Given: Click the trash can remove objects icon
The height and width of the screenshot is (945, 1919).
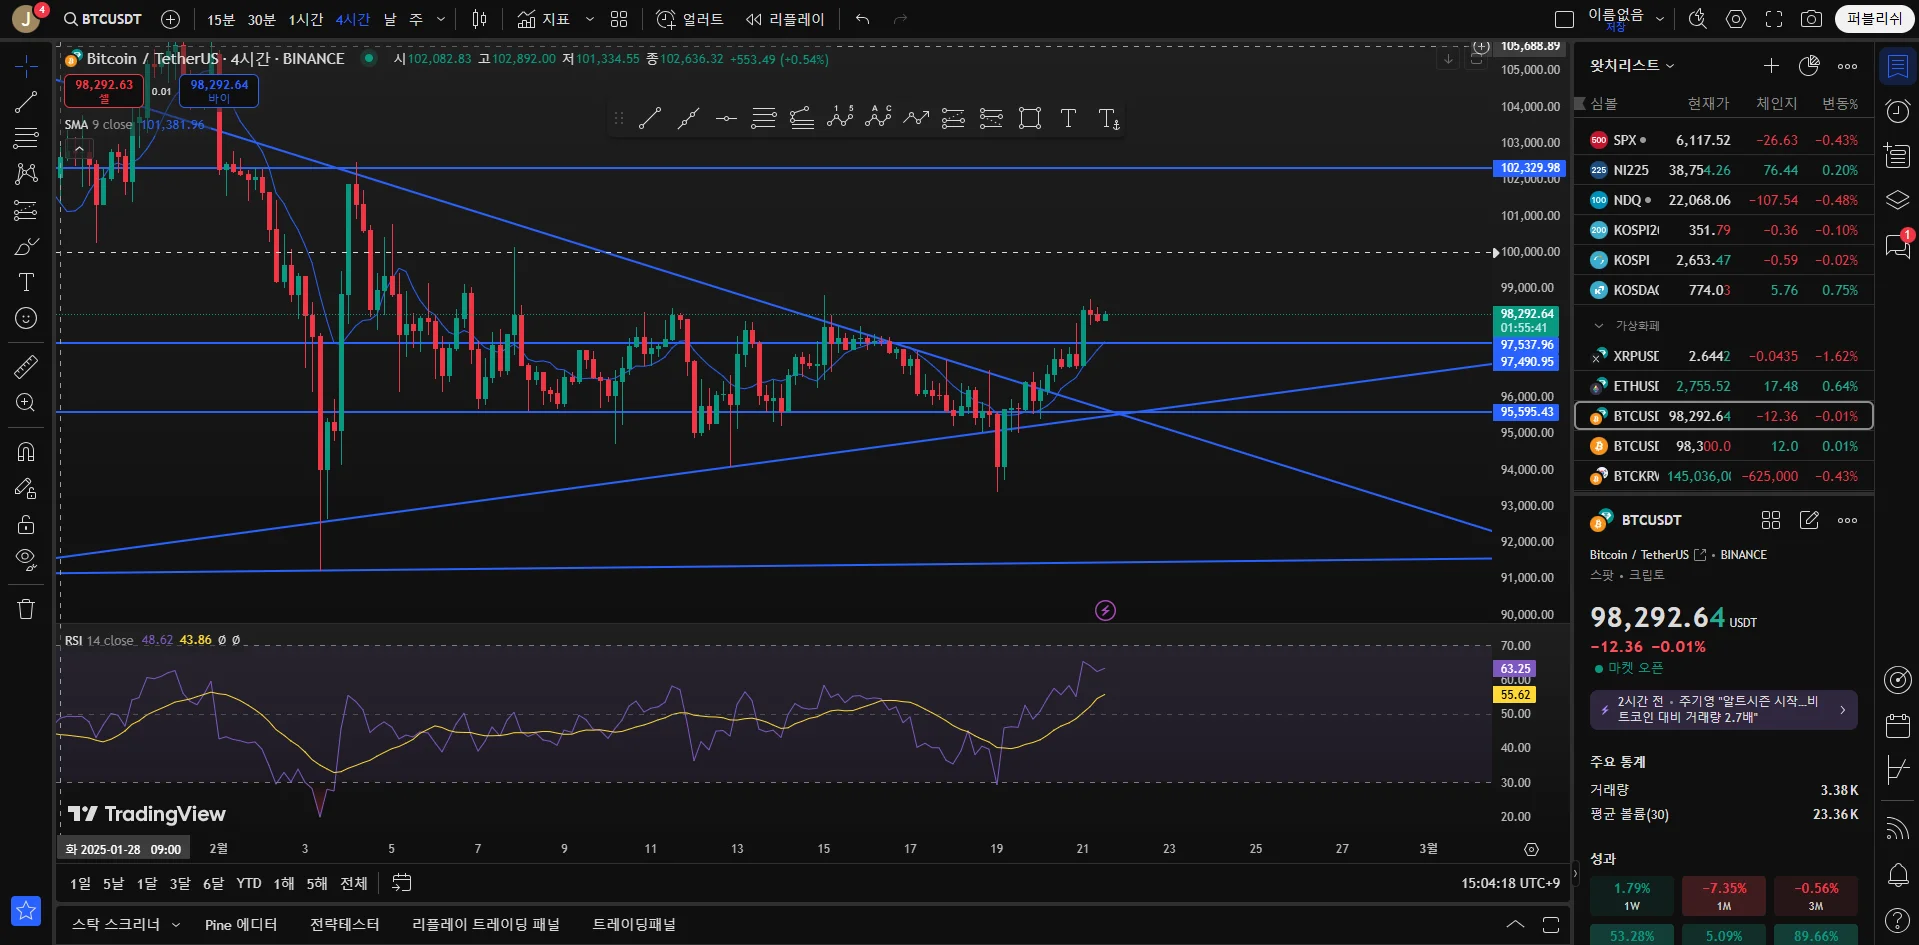Looking at the screenshot, I should point(26,609).
